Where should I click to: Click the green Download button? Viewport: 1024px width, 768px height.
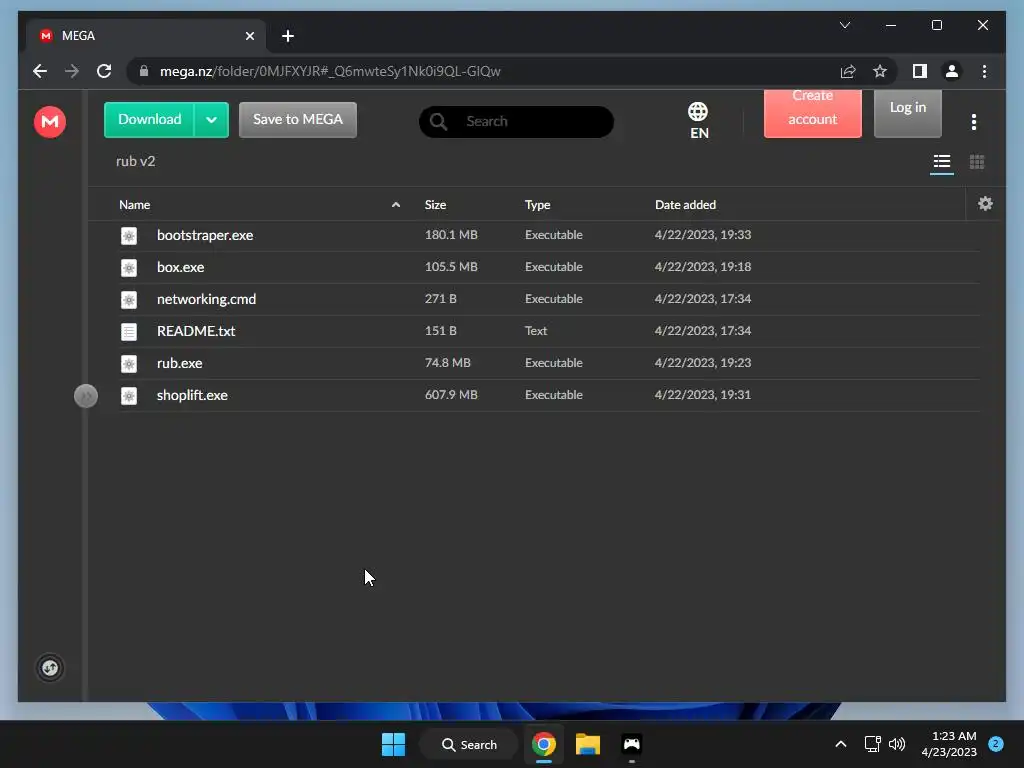pyautogui.click(x=150, y=120)
